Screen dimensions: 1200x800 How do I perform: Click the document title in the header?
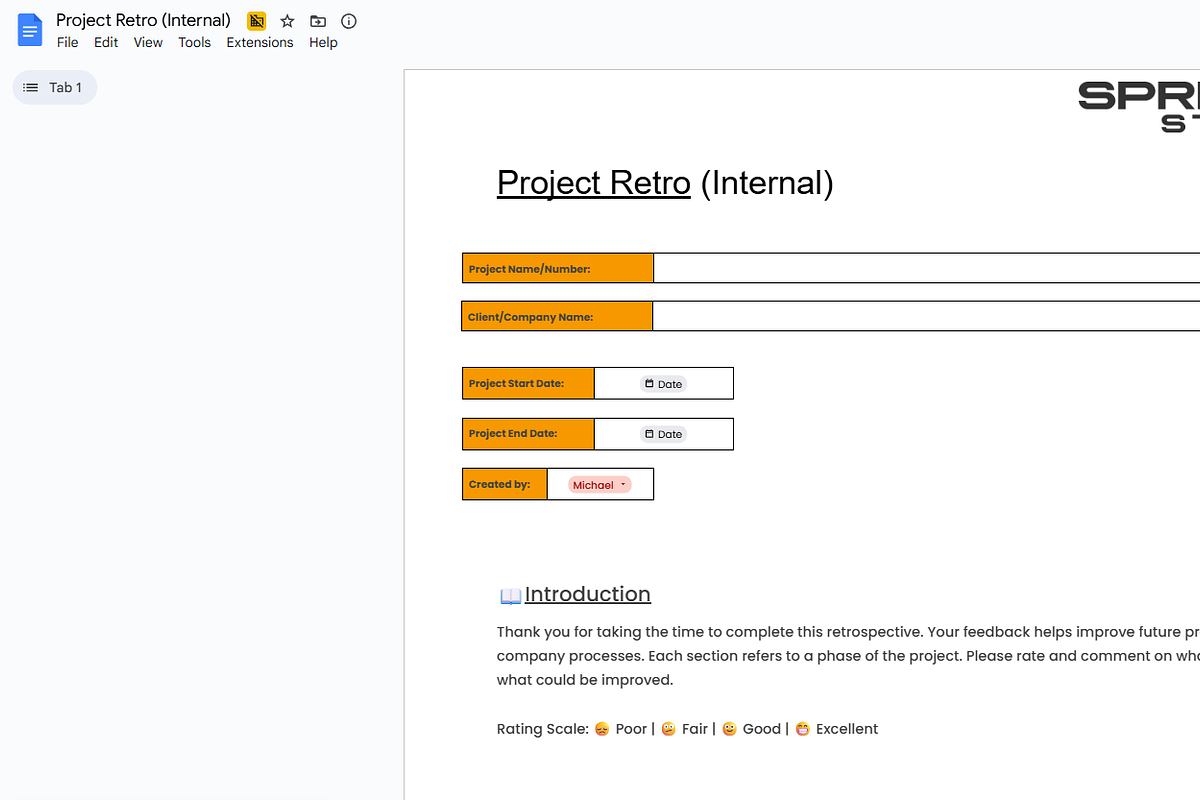pyautogui.click(x=143, y=20)
